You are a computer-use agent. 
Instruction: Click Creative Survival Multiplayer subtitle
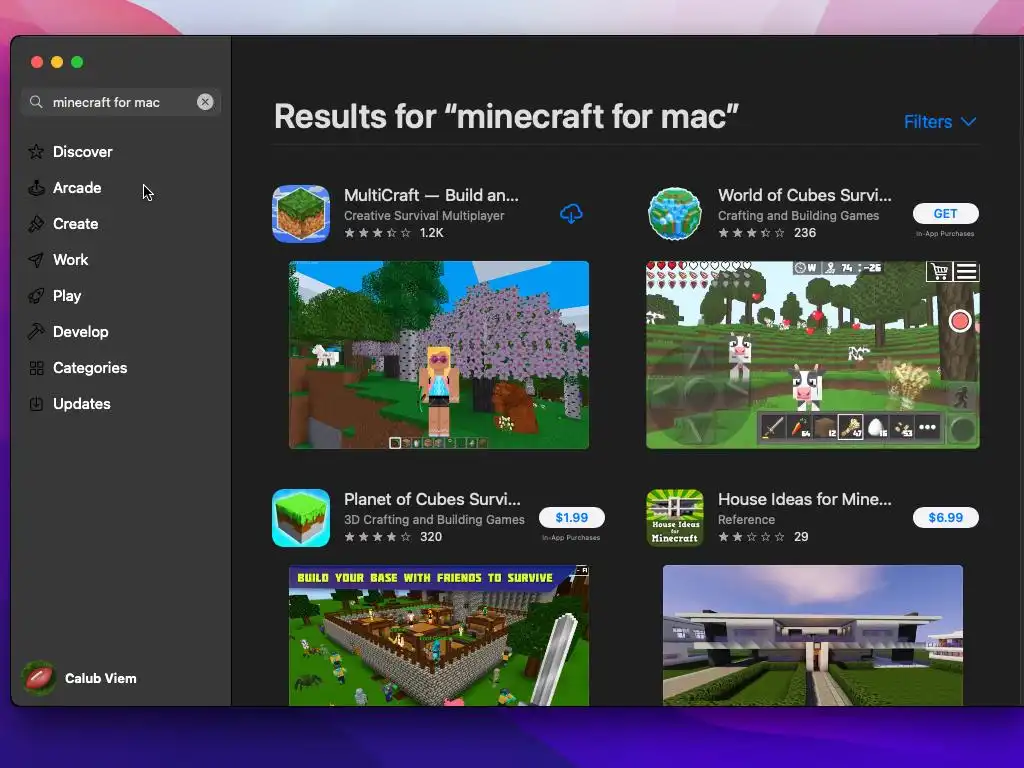pos(424,216)
